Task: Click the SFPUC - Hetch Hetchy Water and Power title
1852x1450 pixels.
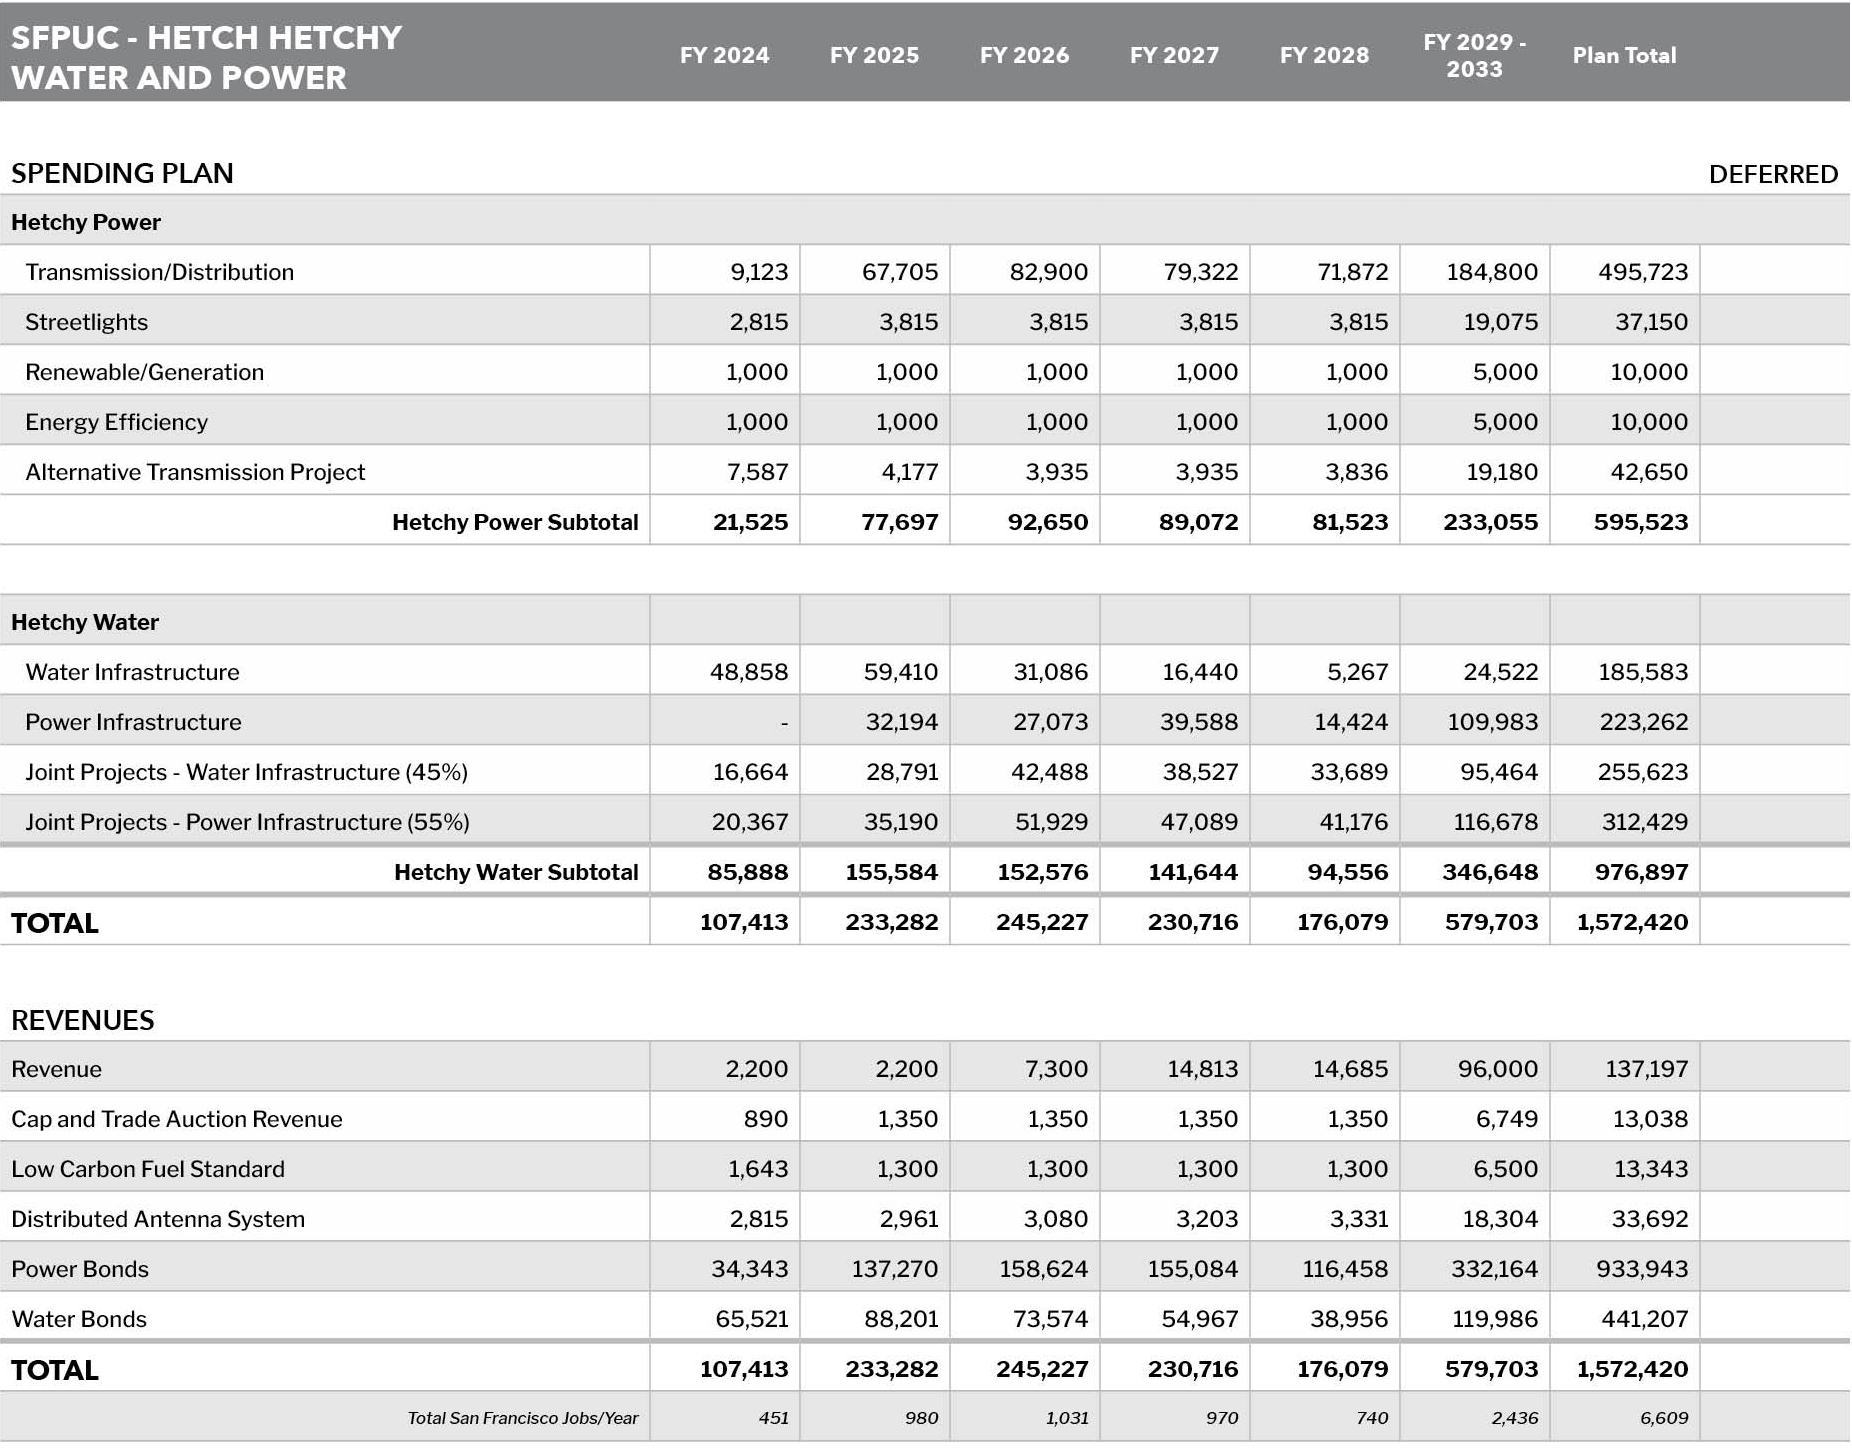Action: click(206, 57)
